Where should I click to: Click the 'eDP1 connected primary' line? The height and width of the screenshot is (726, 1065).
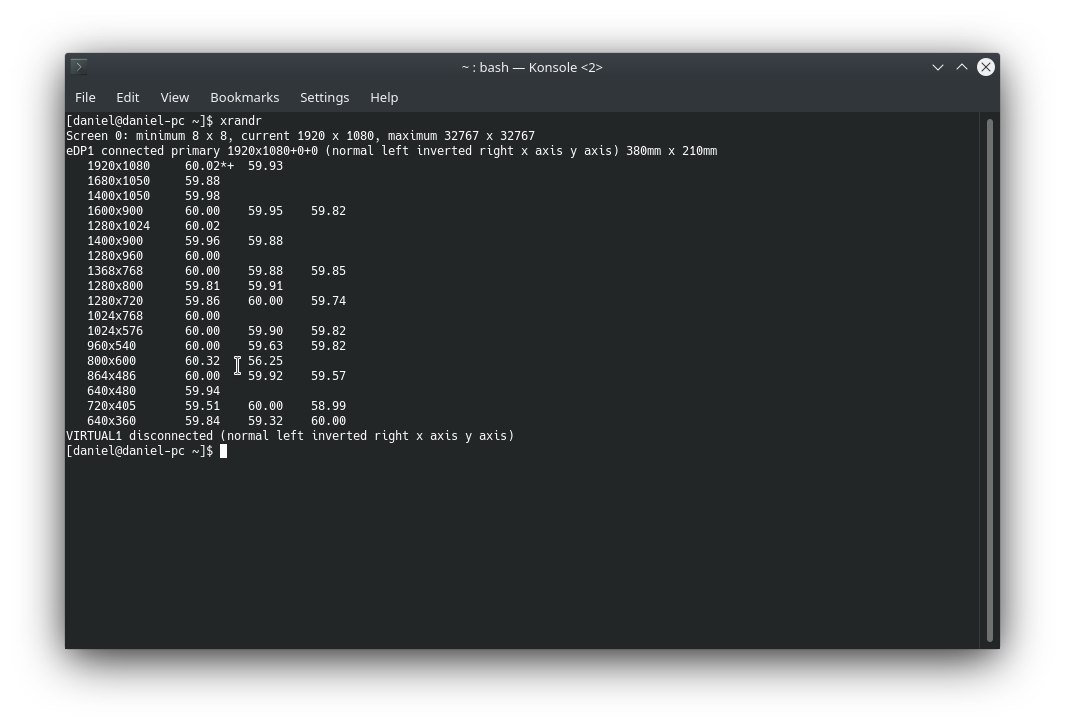pos(391,151)
